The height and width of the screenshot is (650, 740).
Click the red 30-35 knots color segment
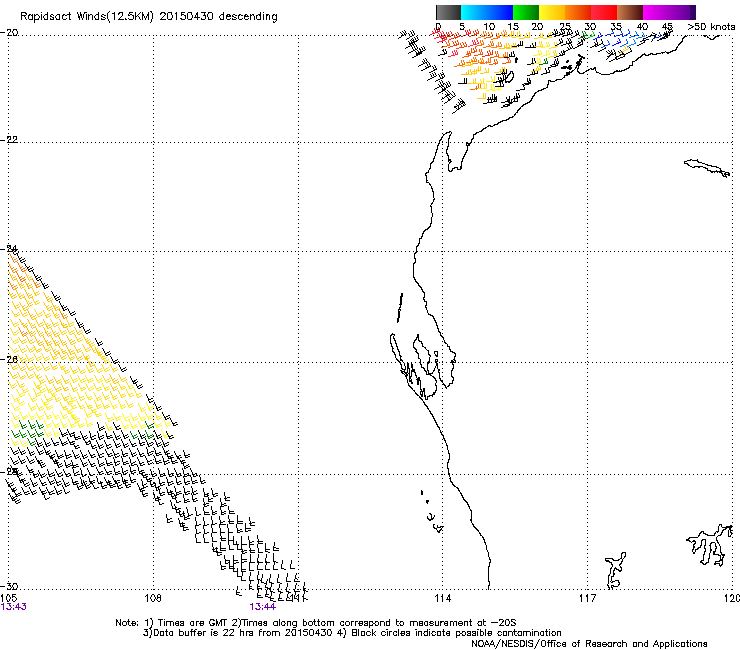pos(604,12)
